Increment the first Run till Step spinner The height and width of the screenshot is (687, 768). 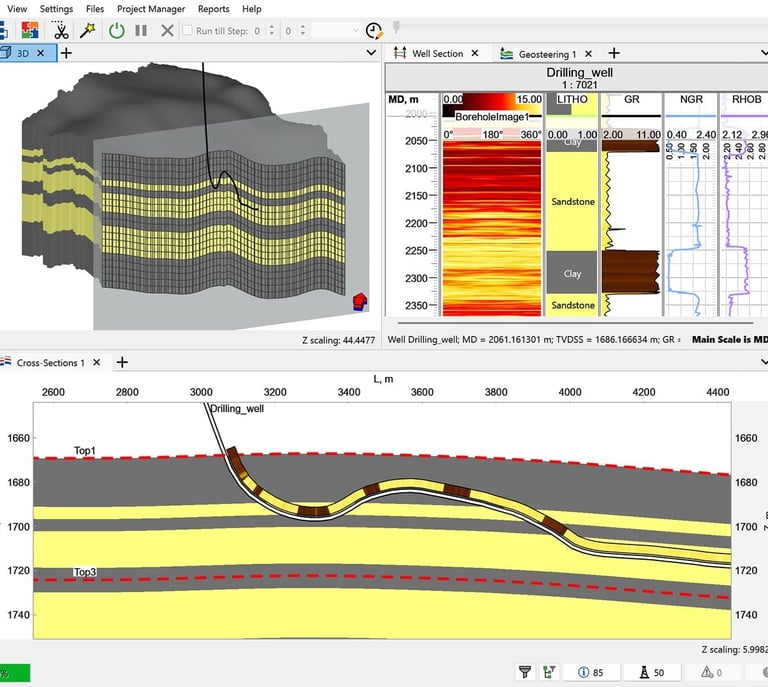pos(271,27)
